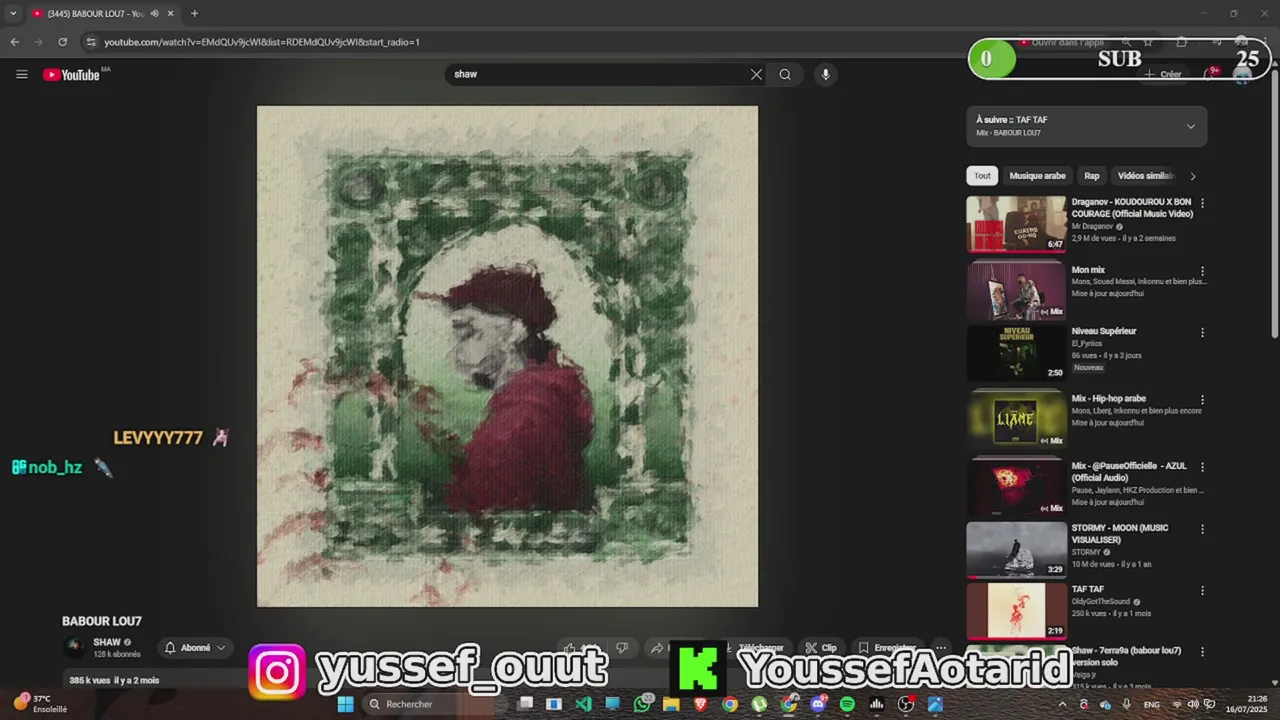This screenshot has height=720, width=1280.
Task: Open options menu for STORMY - MOON
Action: click(x=1202, y=529)
